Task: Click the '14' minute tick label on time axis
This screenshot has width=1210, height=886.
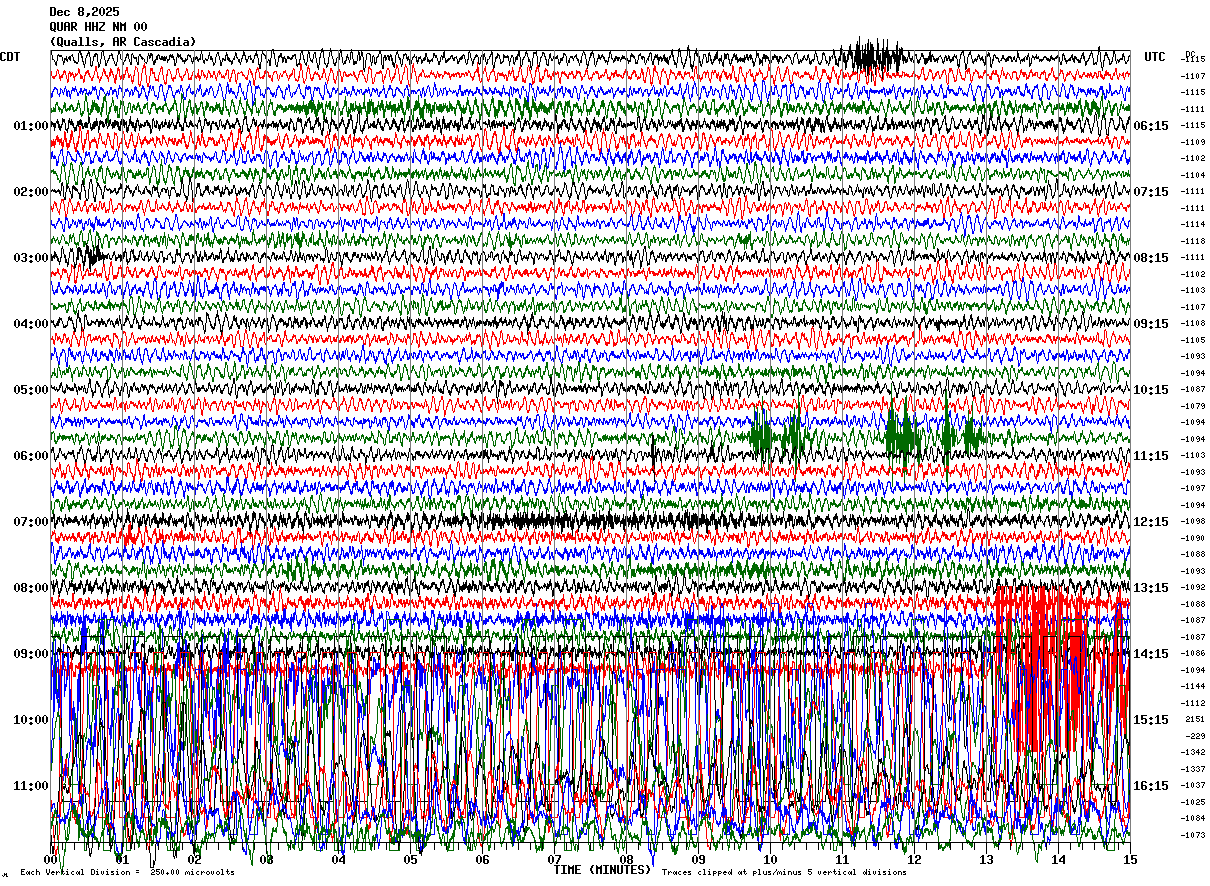Action: (1058, 860)
